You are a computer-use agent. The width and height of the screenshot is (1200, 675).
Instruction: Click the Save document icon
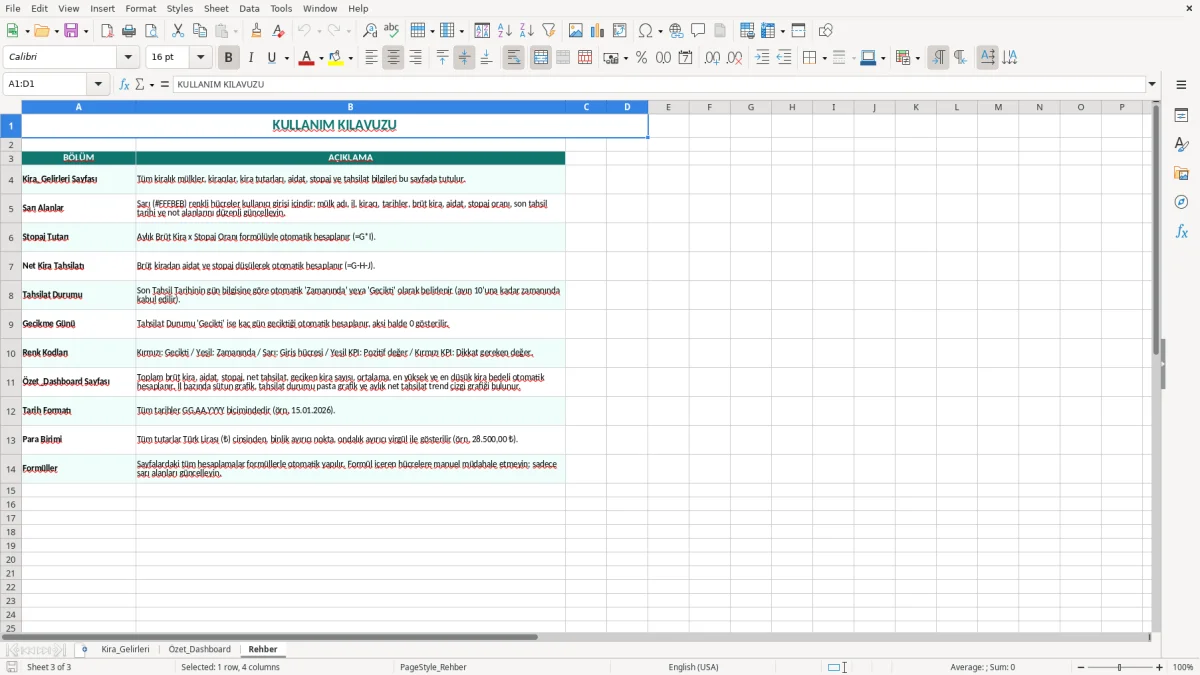pos(71,31)
